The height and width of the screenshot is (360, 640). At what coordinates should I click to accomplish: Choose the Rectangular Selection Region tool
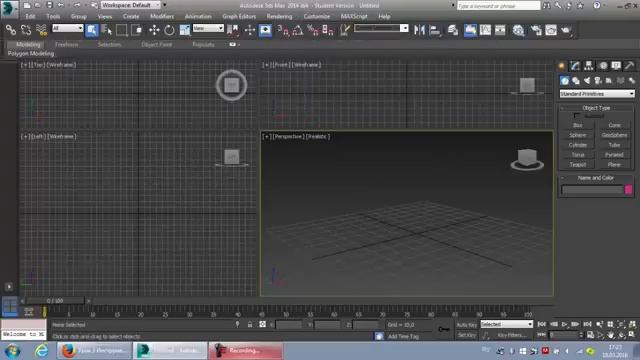click(122, 30)
